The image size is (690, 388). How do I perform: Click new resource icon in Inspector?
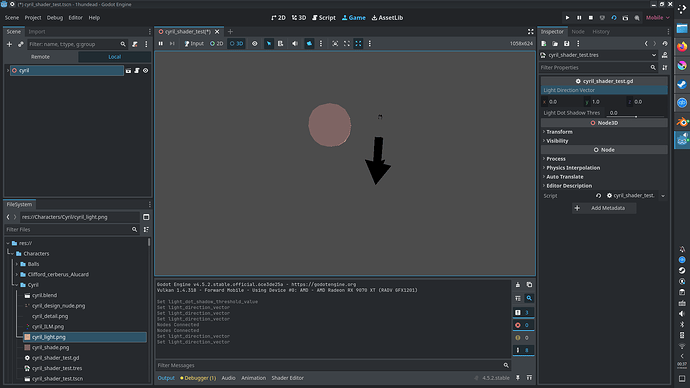click(544, 44)
